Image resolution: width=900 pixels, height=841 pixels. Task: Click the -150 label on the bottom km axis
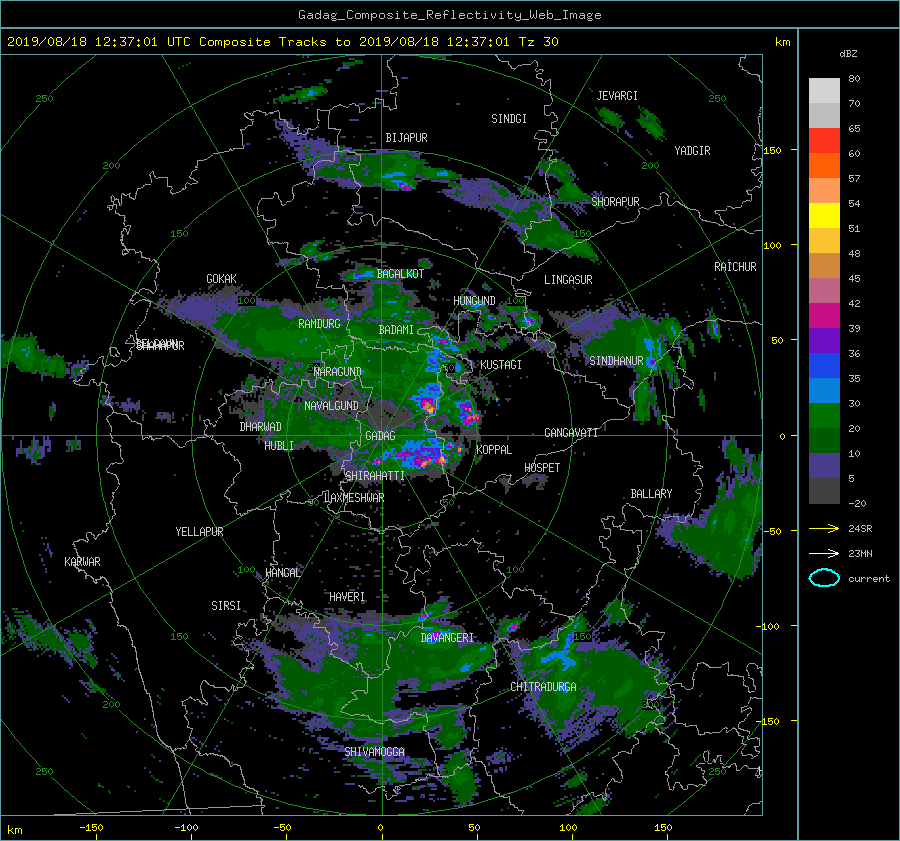tap(91, 827)
